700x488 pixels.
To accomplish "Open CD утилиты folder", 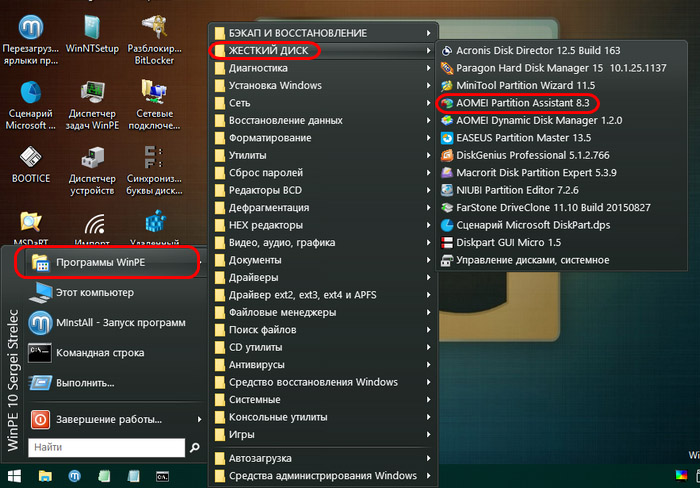I will (323, 347).
